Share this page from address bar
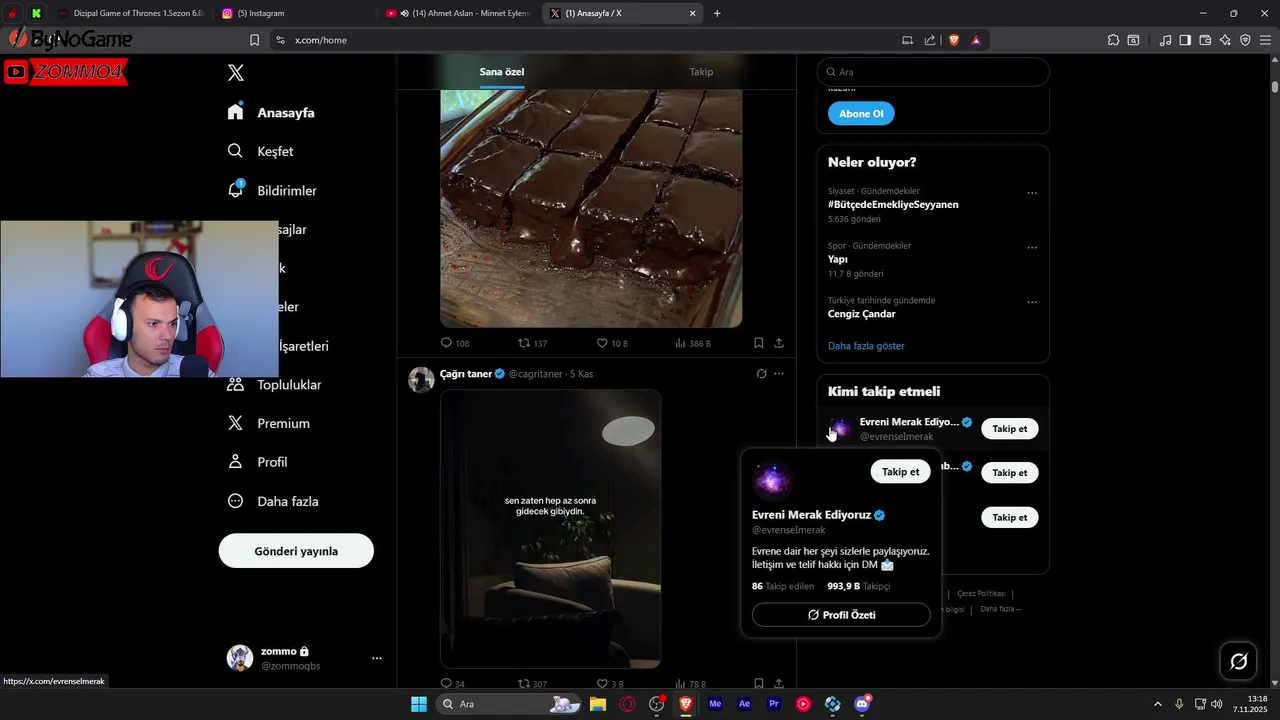Image resolution: width=1280 pixels, height=720 pixels. [930, 40]
